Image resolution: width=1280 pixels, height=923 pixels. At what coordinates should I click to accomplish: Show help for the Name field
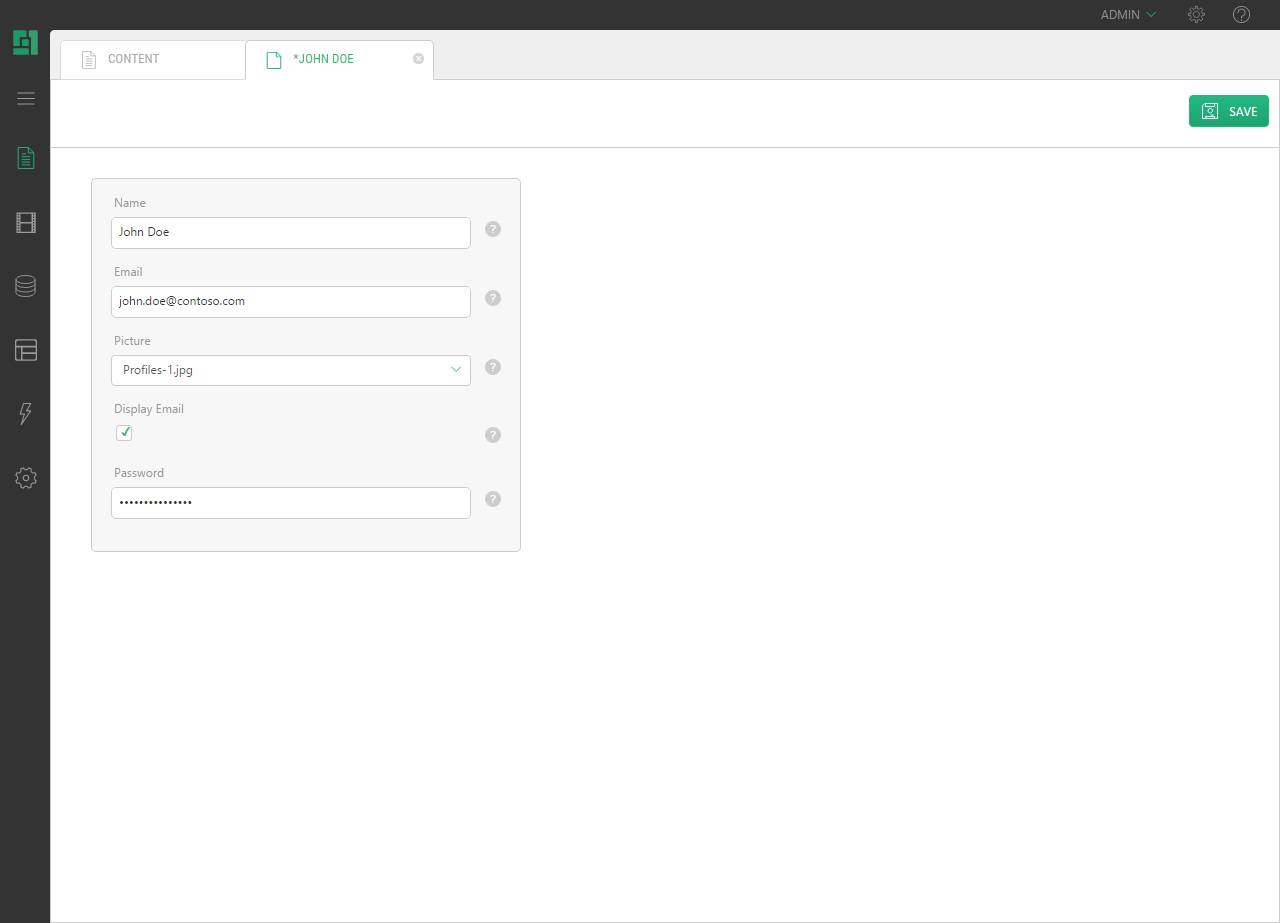tap(492, 229)
